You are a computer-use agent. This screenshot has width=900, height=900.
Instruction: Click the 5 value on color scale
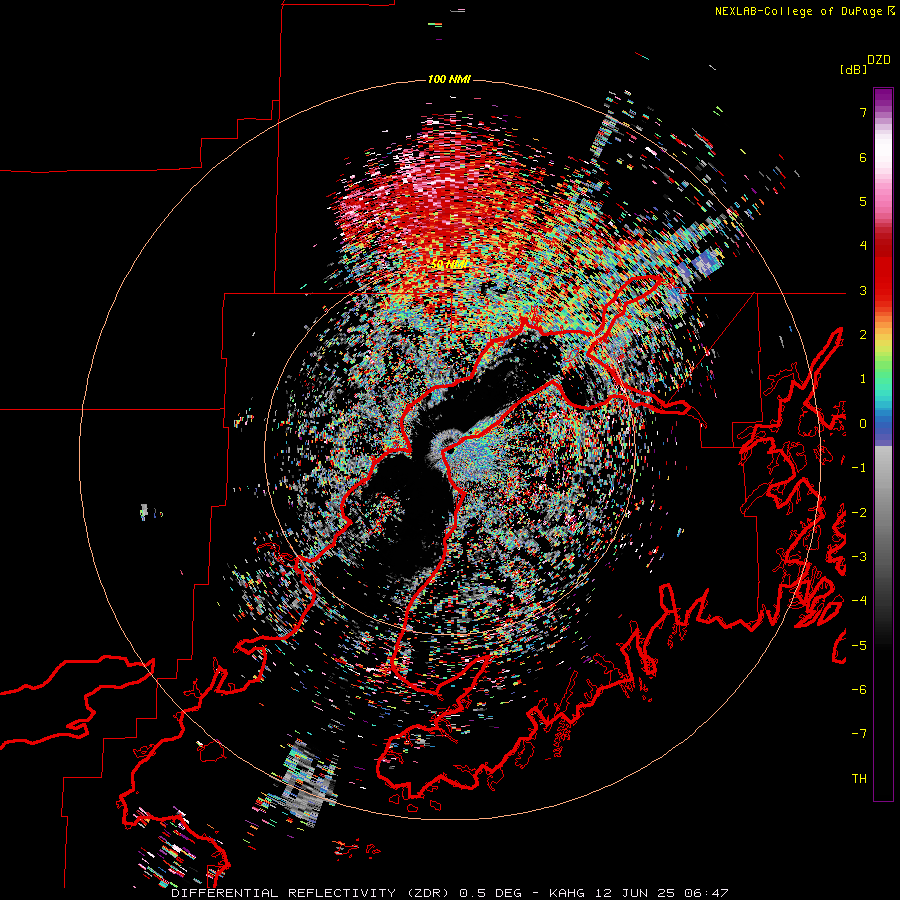[863, 201]
